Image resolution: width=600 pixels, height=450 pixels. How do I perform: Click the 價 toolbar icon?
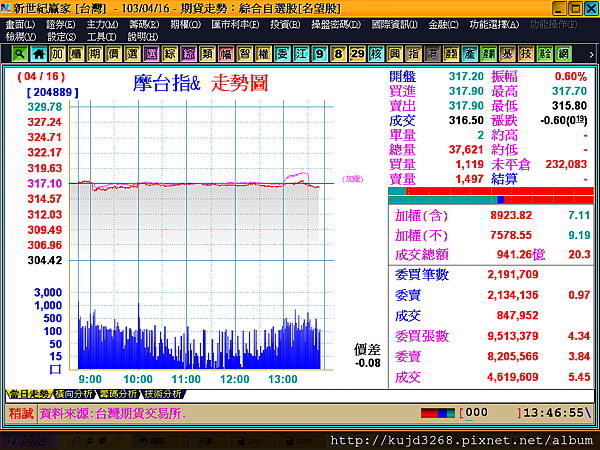pyautogui.click(x=114, y=54)
